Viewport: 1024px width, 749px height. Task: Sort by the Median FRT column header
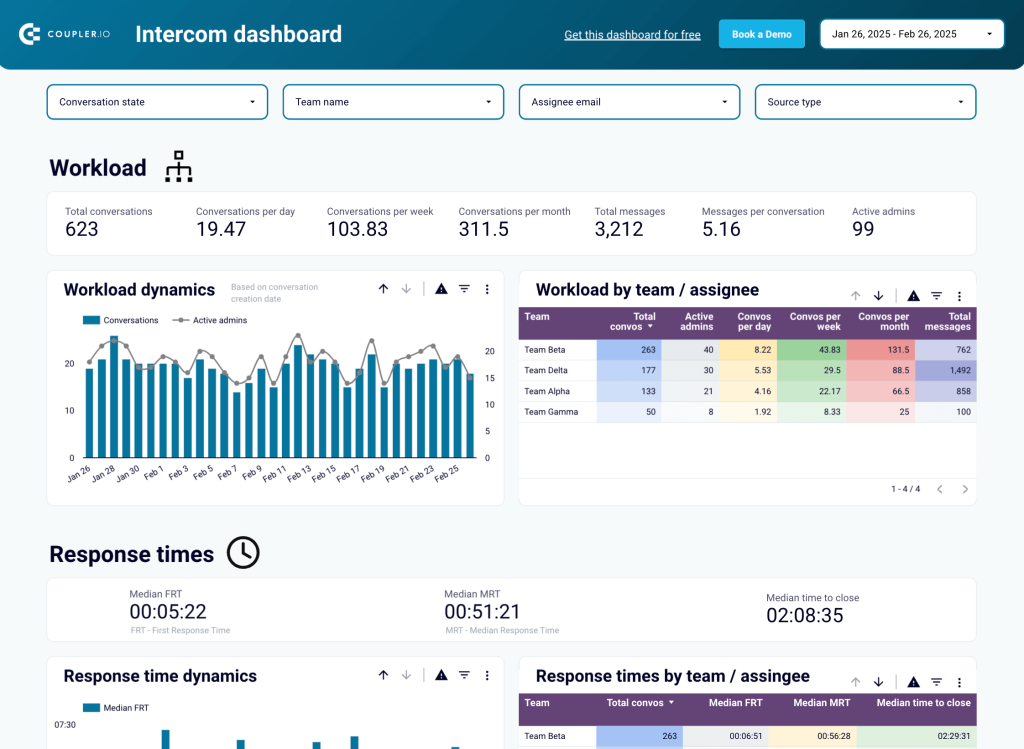click(735, 703)
